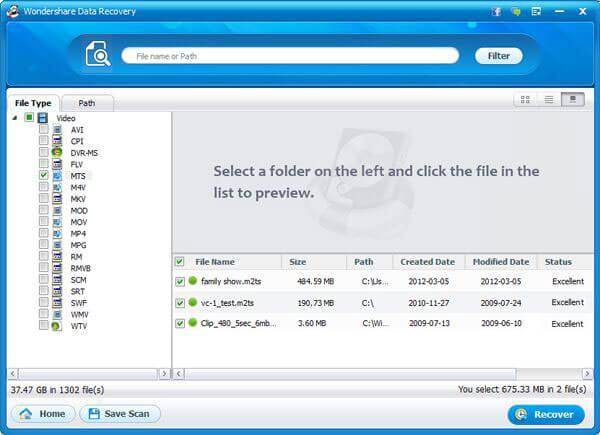The width and height of the screenshot is (600, 435).
Task: Switch to preview view layout
Action: coord(573,99)
